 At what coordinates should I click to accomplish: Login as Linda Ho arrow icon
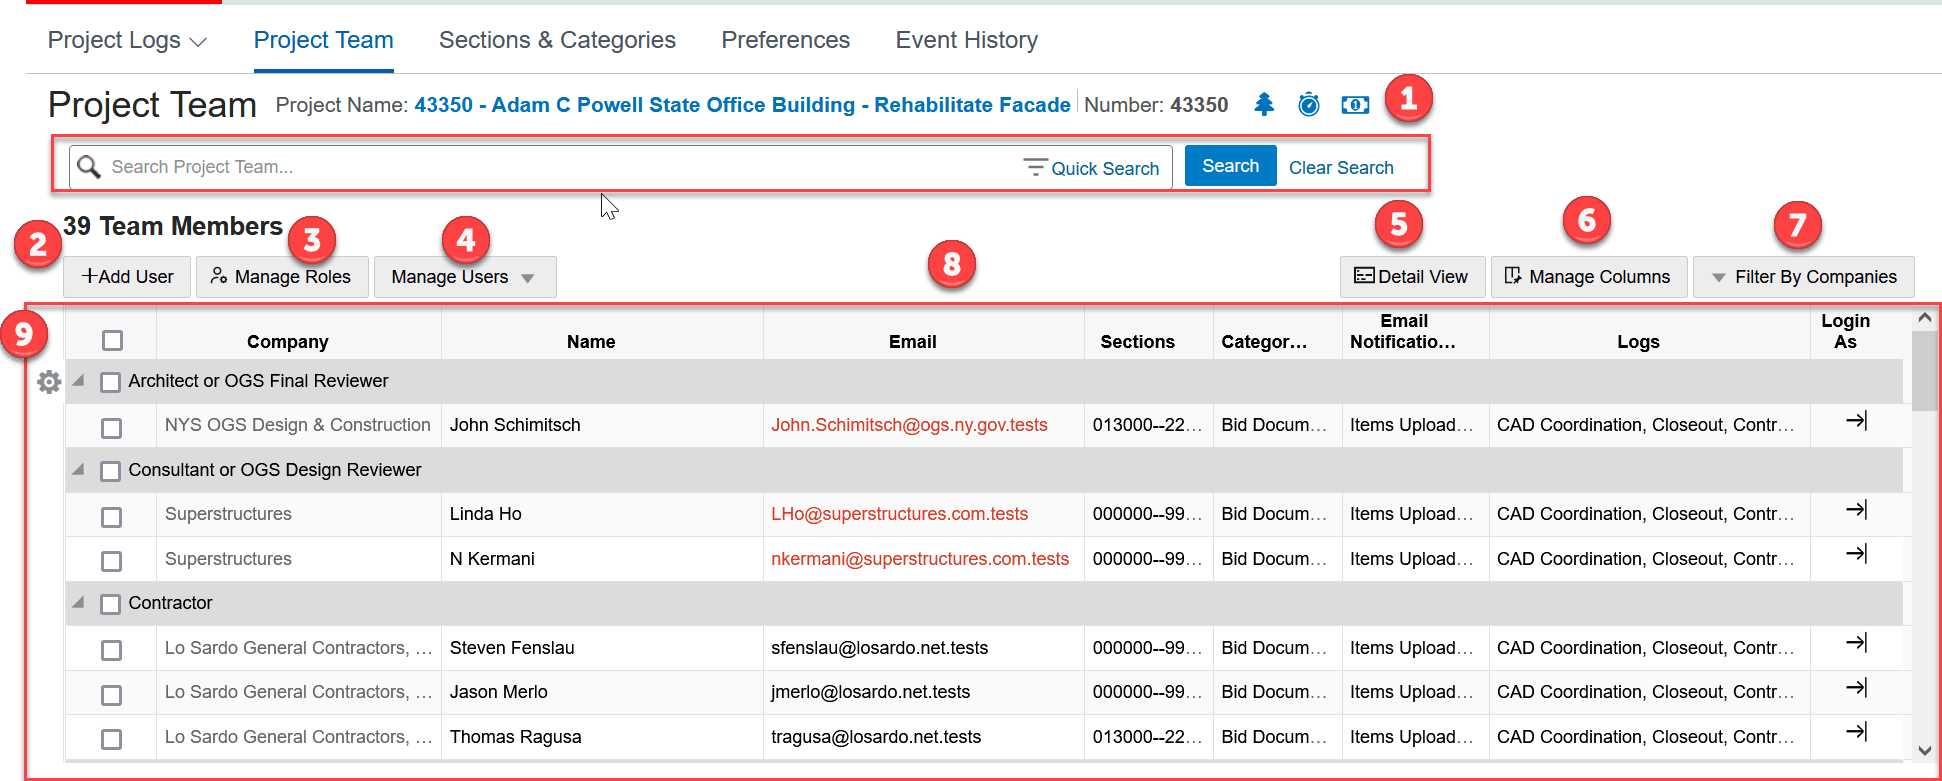point(1856,510)
